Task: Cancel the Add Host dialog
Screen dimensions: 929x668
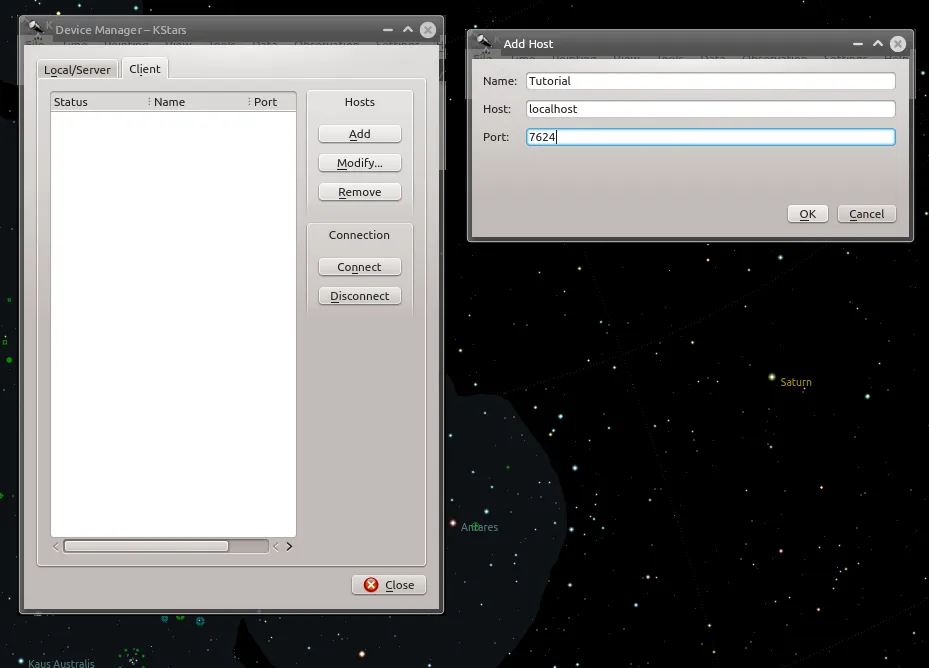Action: [866, 214]
